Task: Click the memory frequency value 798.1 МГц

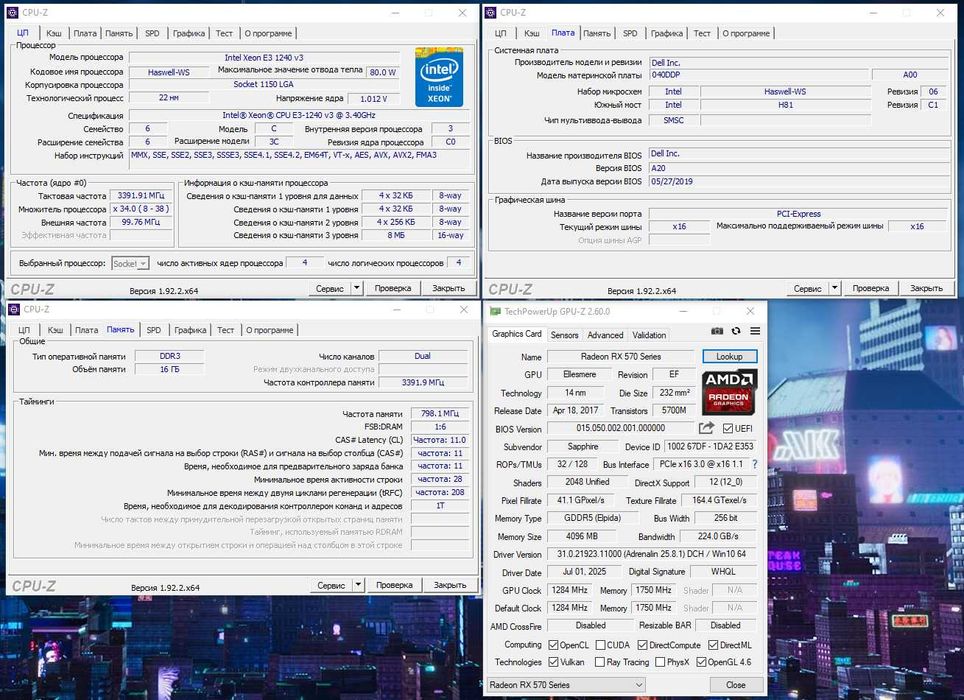Action: click(x=440, y=413)
